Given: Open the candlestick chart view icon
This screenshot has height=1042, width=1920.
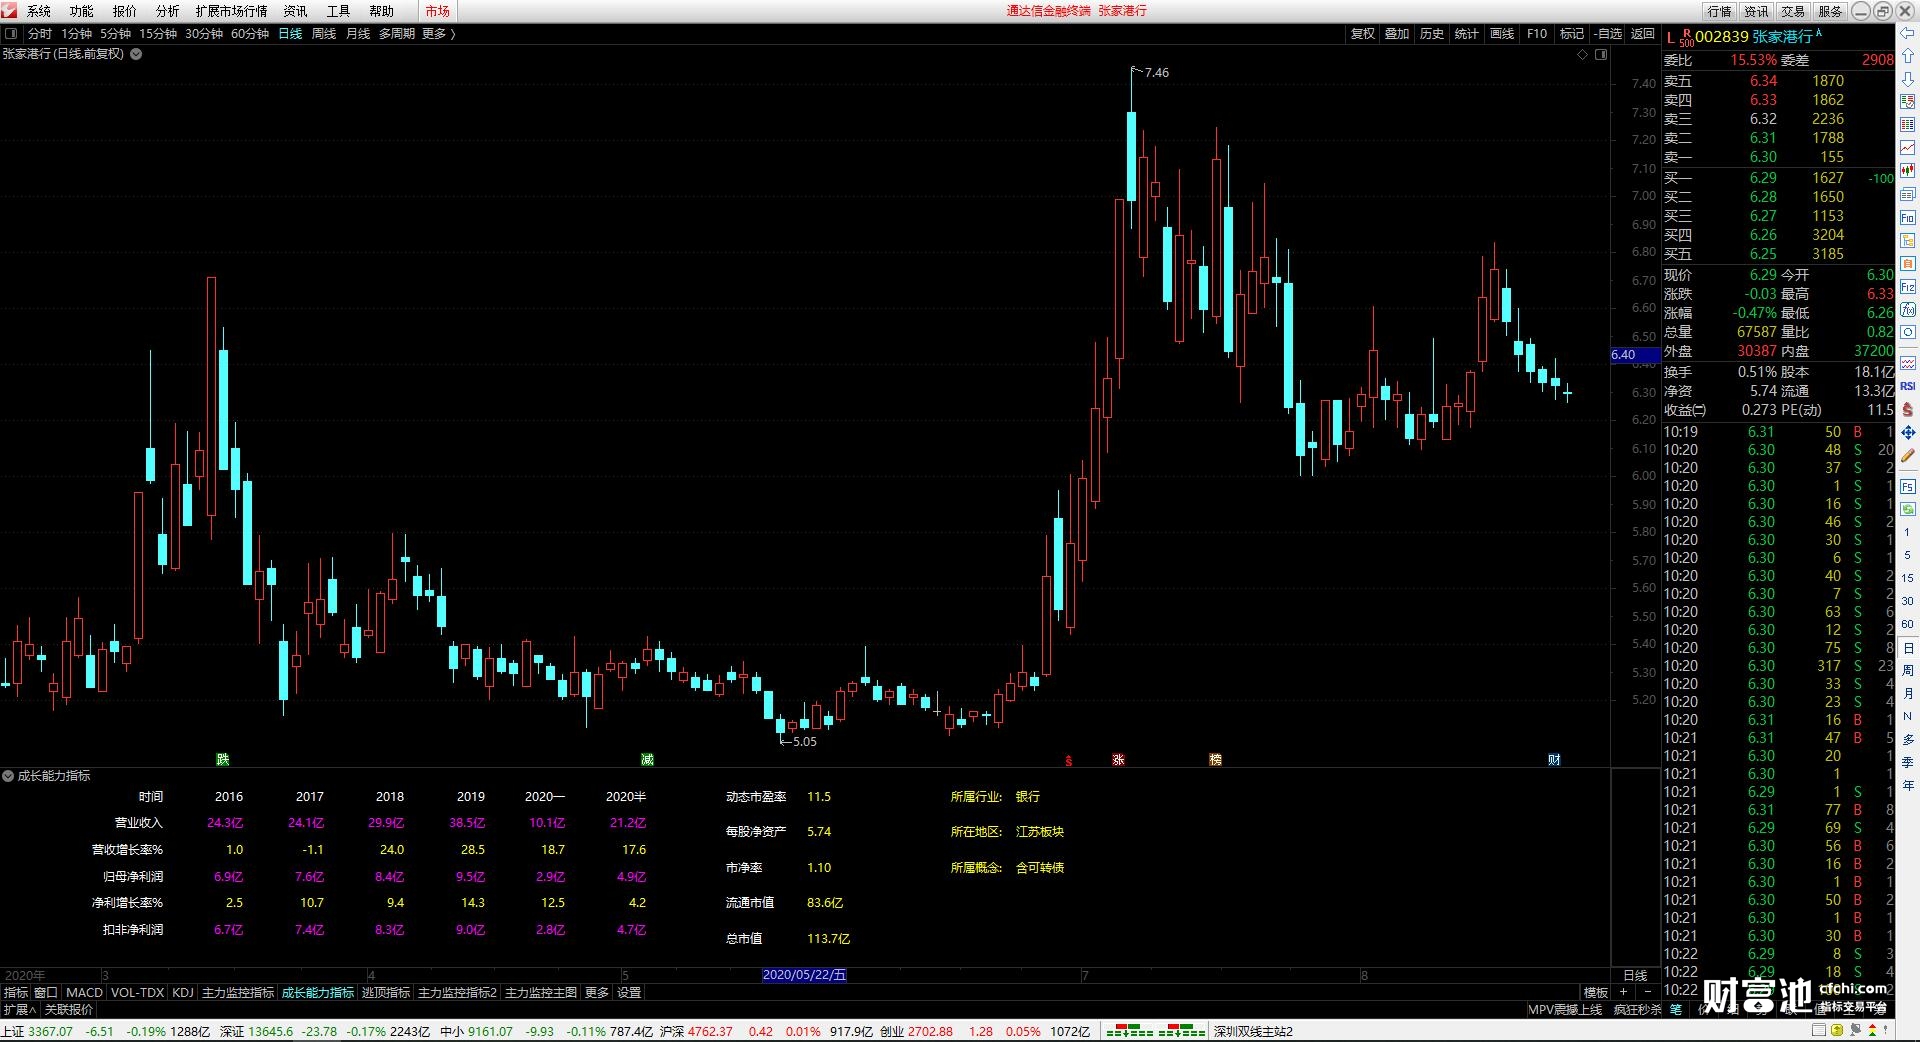Looking at the screenshot, I should click(x=1908, y=171).
